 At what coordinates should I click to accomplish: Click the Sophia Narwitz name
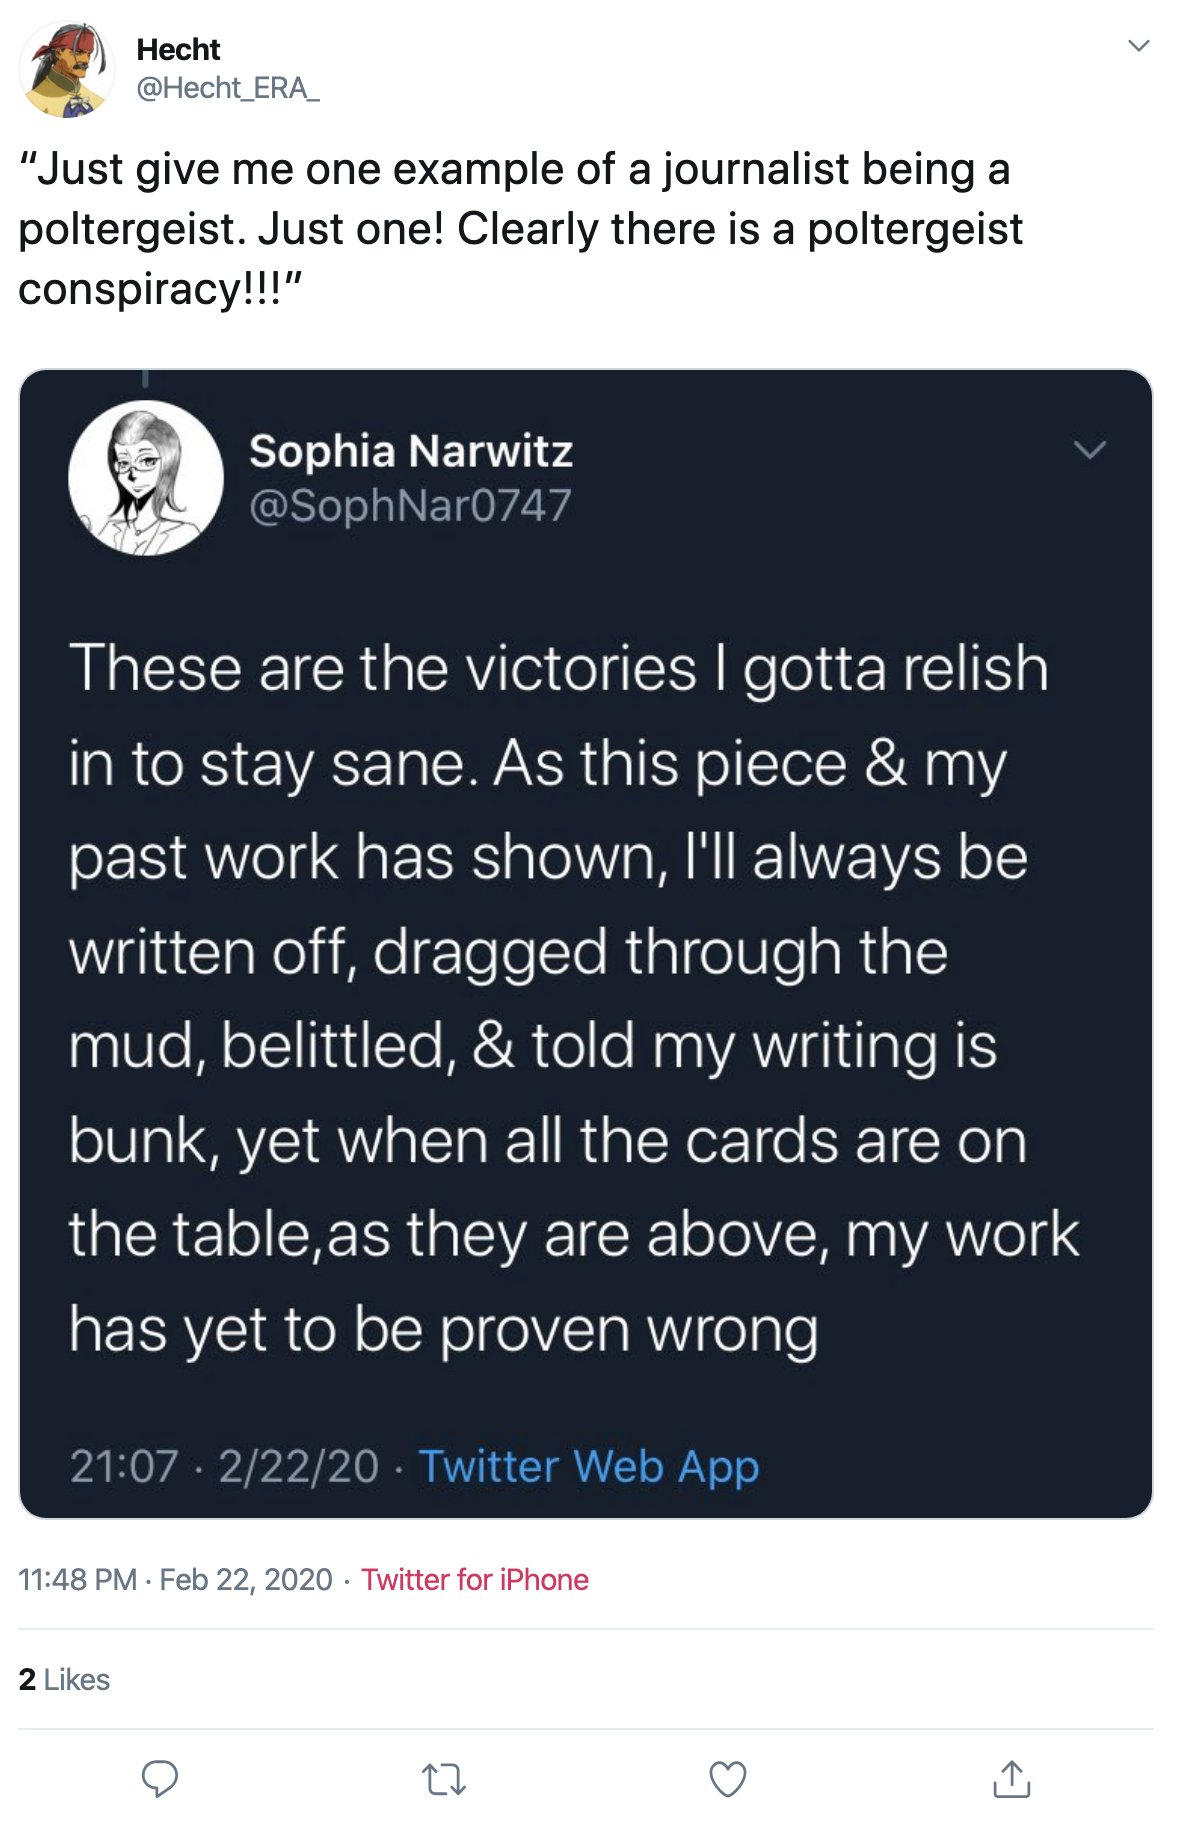coord(411,451)
